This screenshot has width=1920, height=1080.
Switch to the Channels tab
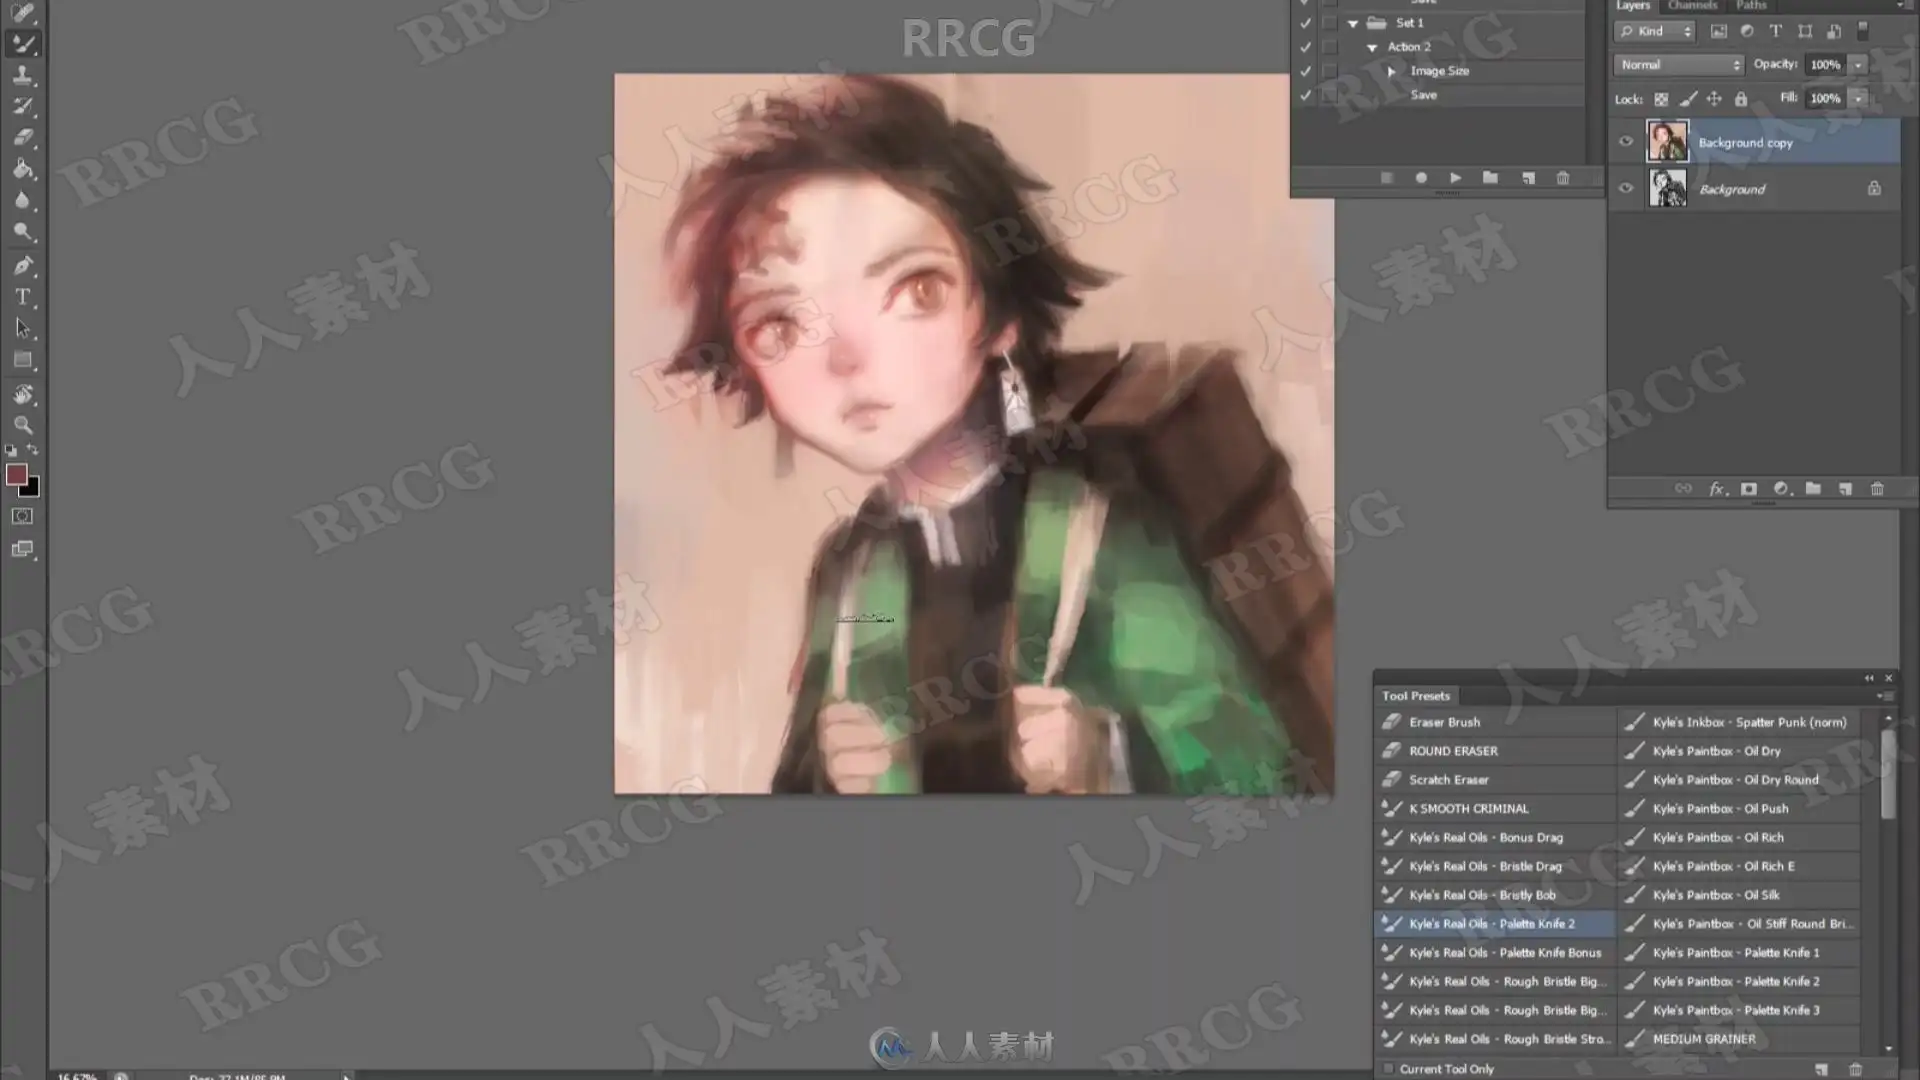1692,5
